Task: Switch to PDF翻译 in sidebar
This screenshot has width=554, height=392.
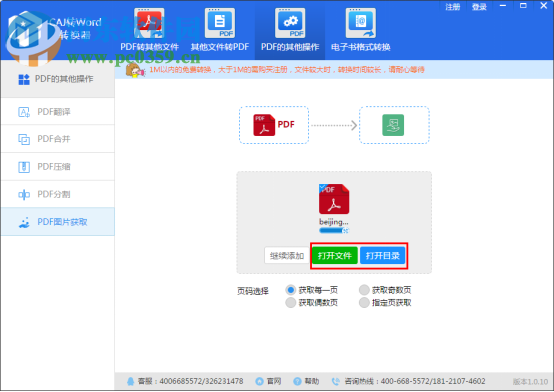Action: coord(58,112)
